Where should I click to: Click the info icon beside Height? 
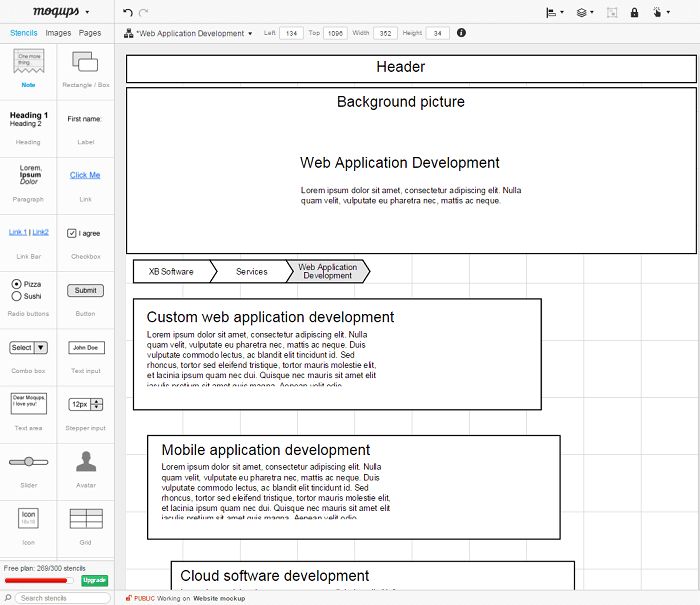461,33
